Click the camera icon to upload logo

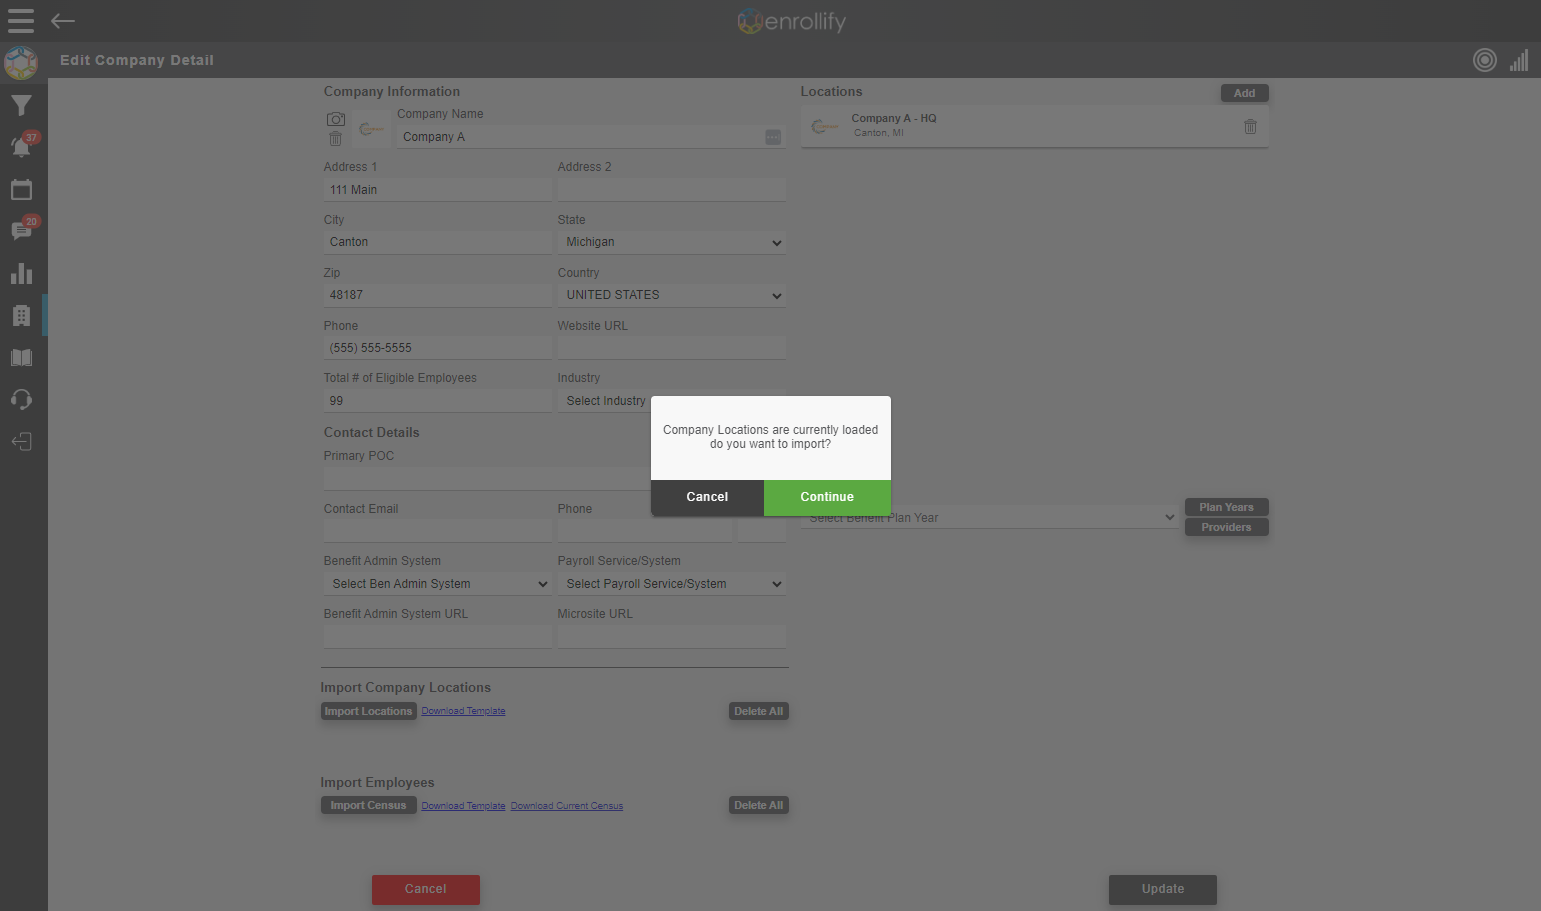pyautogui.click(x=336, y=119)
